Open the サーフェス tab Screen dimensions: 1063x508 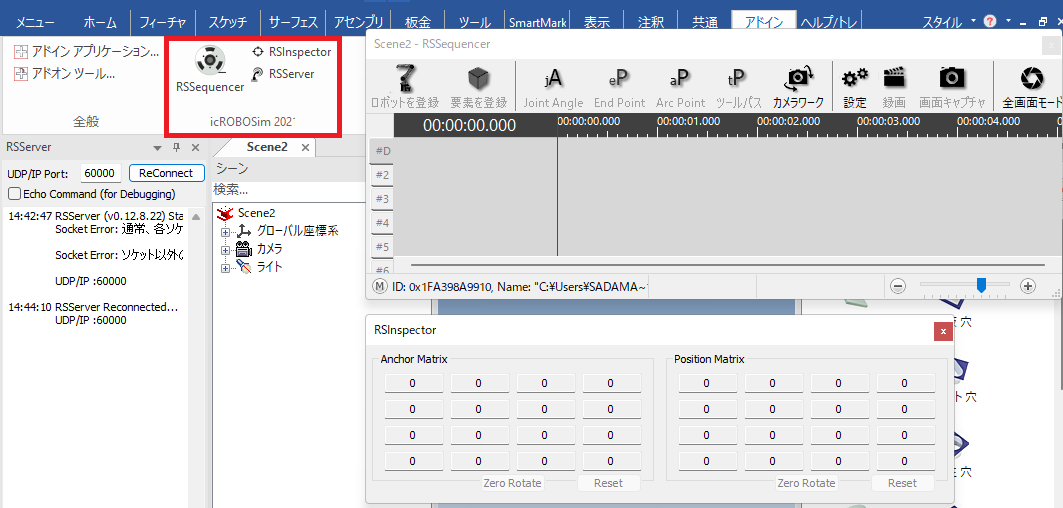(x=294, y=22)
